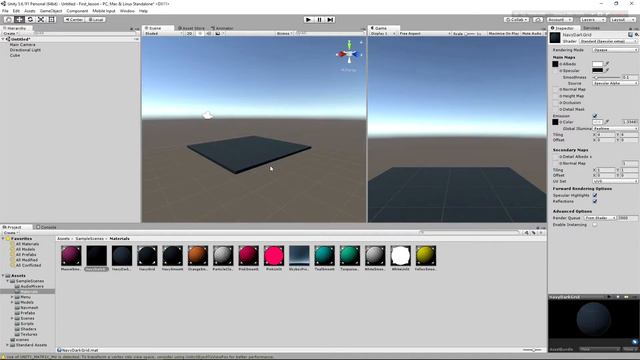
Task: Open the Component menu
Action: [x=77, y=11]
